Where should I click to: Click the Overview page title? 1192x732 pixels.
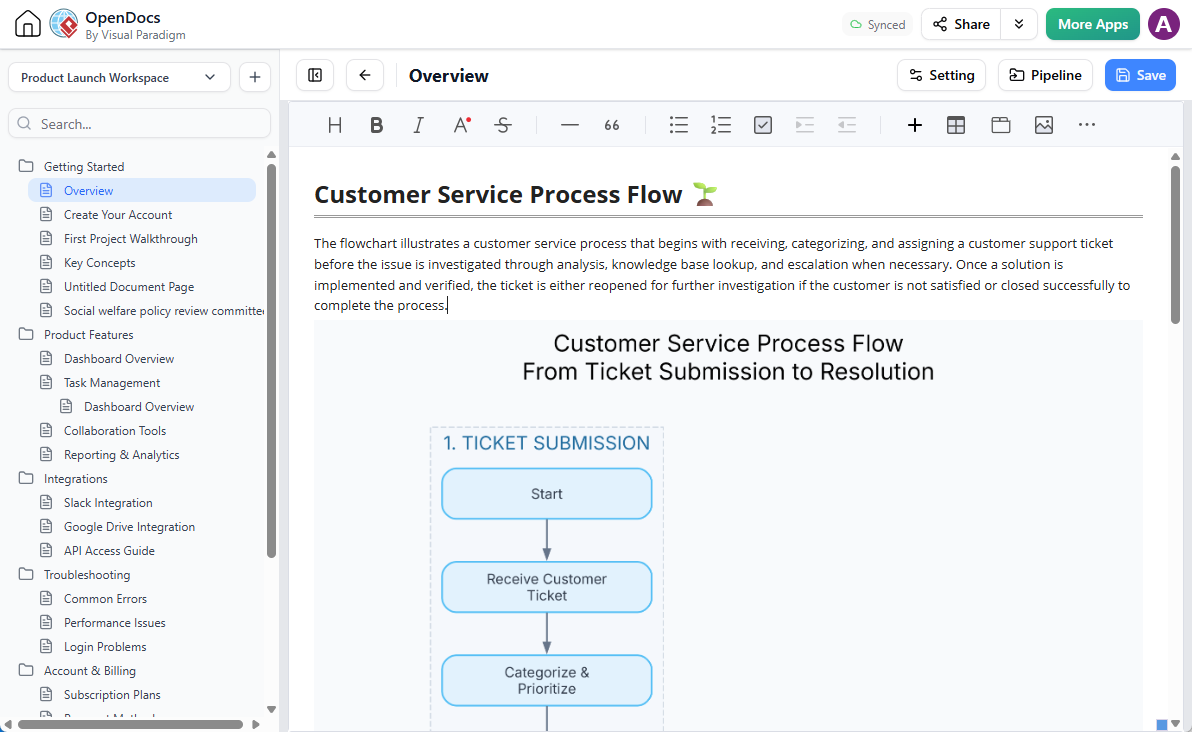449,75
